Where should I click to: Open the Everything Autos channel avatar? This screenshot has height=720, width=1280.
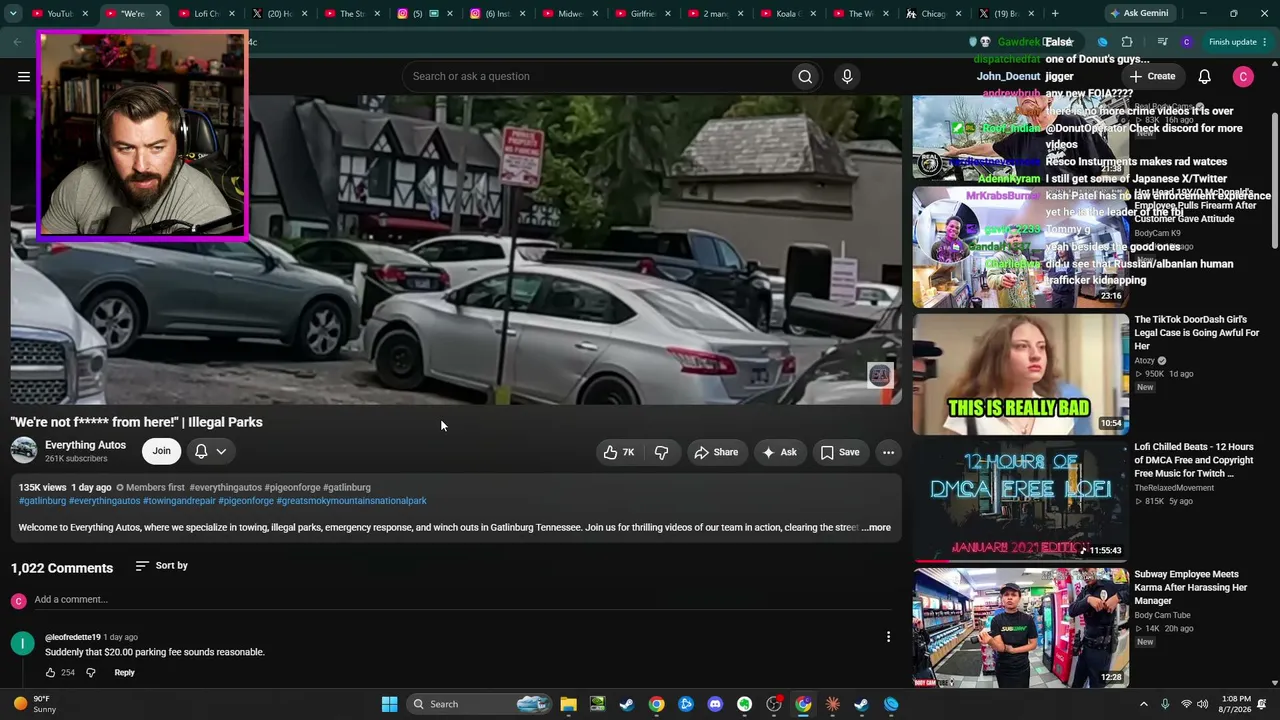[x=24, y=451]
